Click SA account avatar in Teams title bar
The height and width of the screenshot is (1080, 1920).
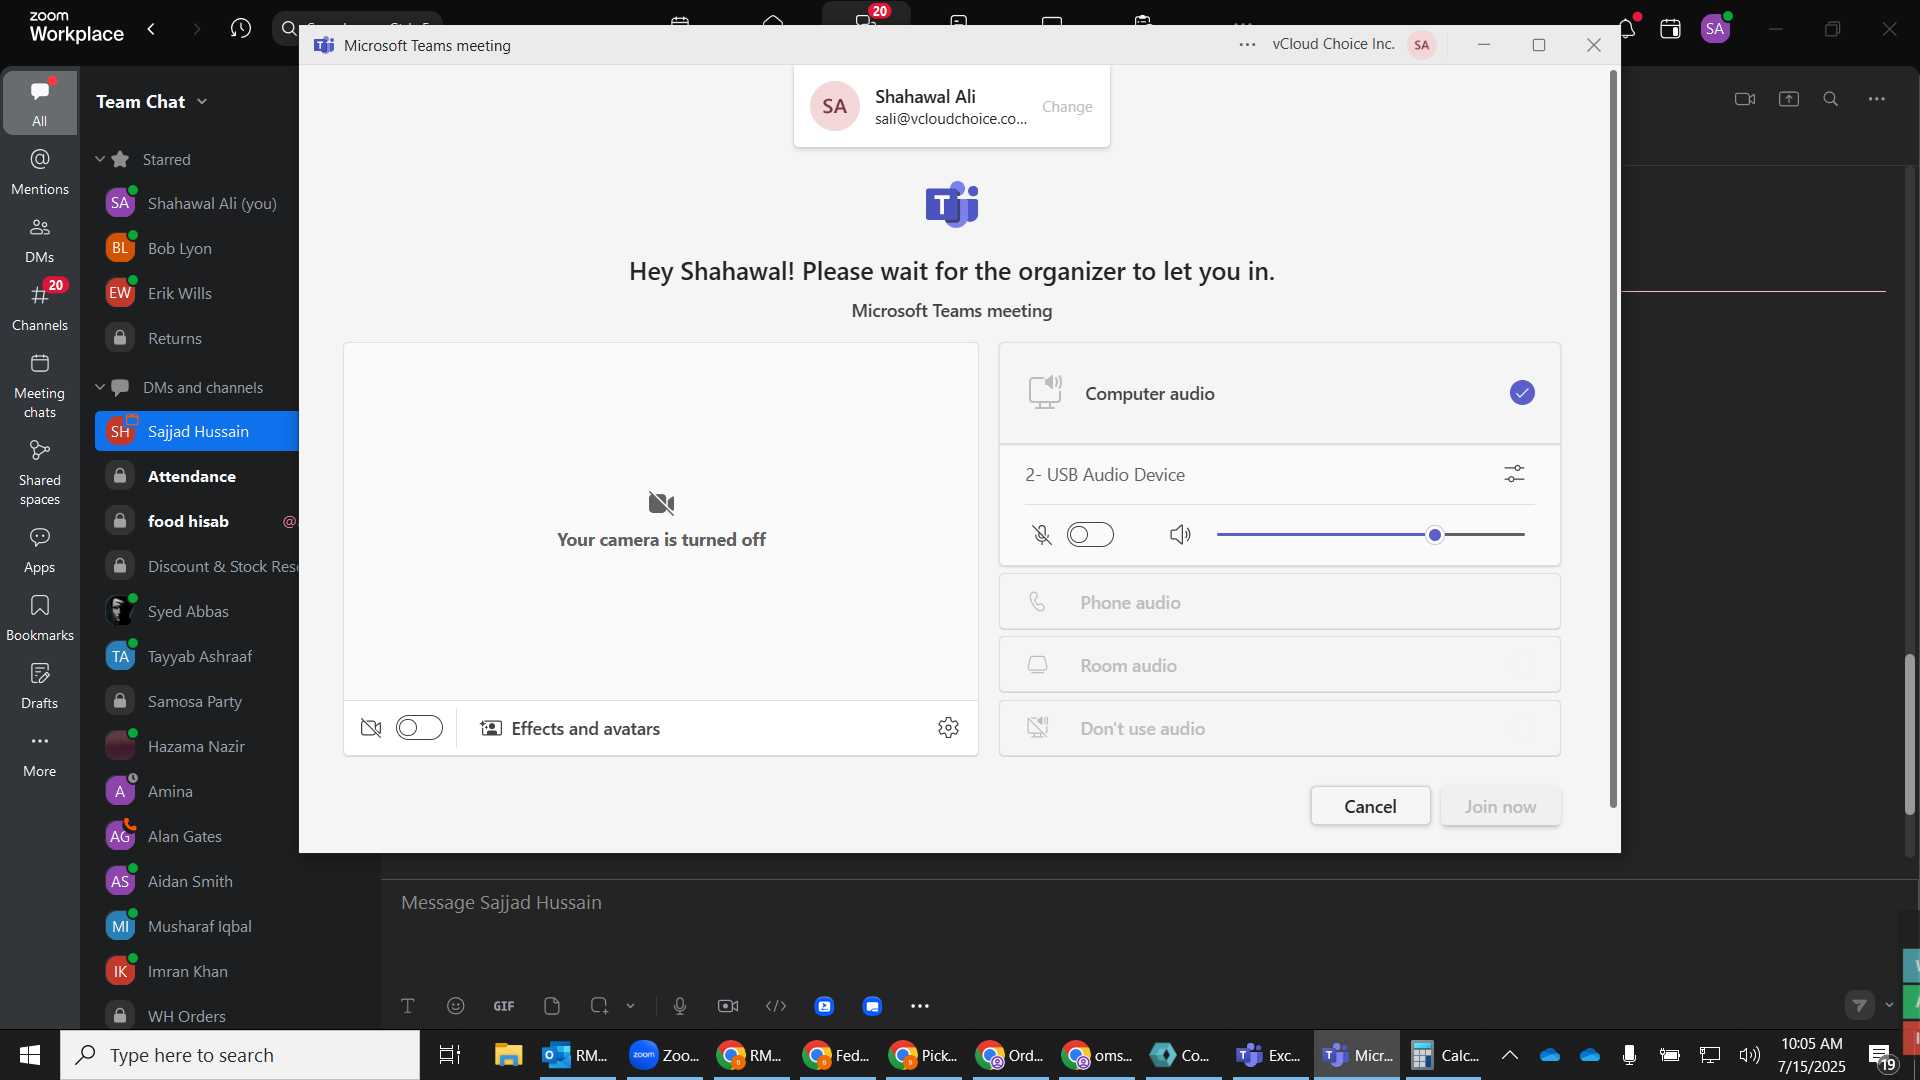coord(1421,45)
